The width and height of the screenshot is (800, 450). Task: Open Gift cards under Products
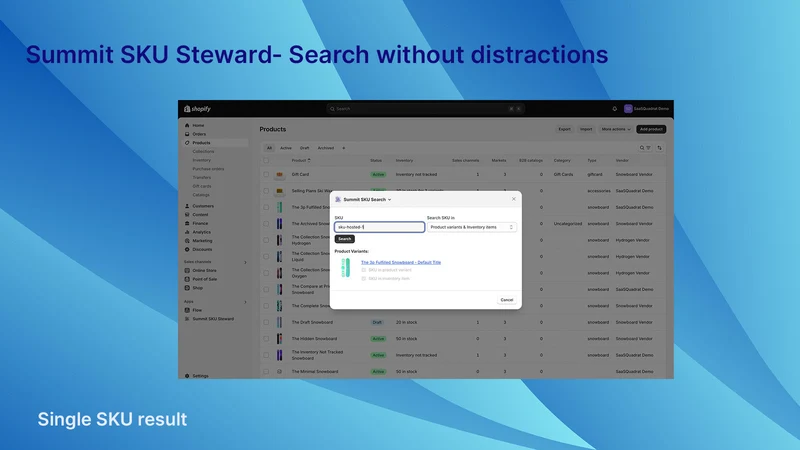coord(202,186)
